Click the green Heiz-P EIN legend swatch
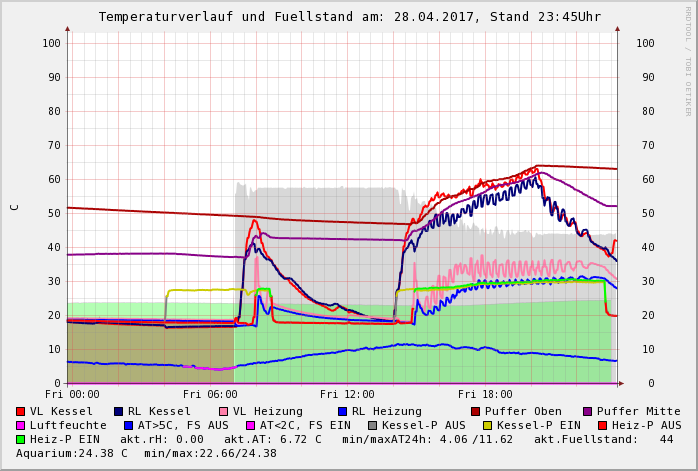The image size is (698, 471). pyautogui.click(x=21, y=439)
